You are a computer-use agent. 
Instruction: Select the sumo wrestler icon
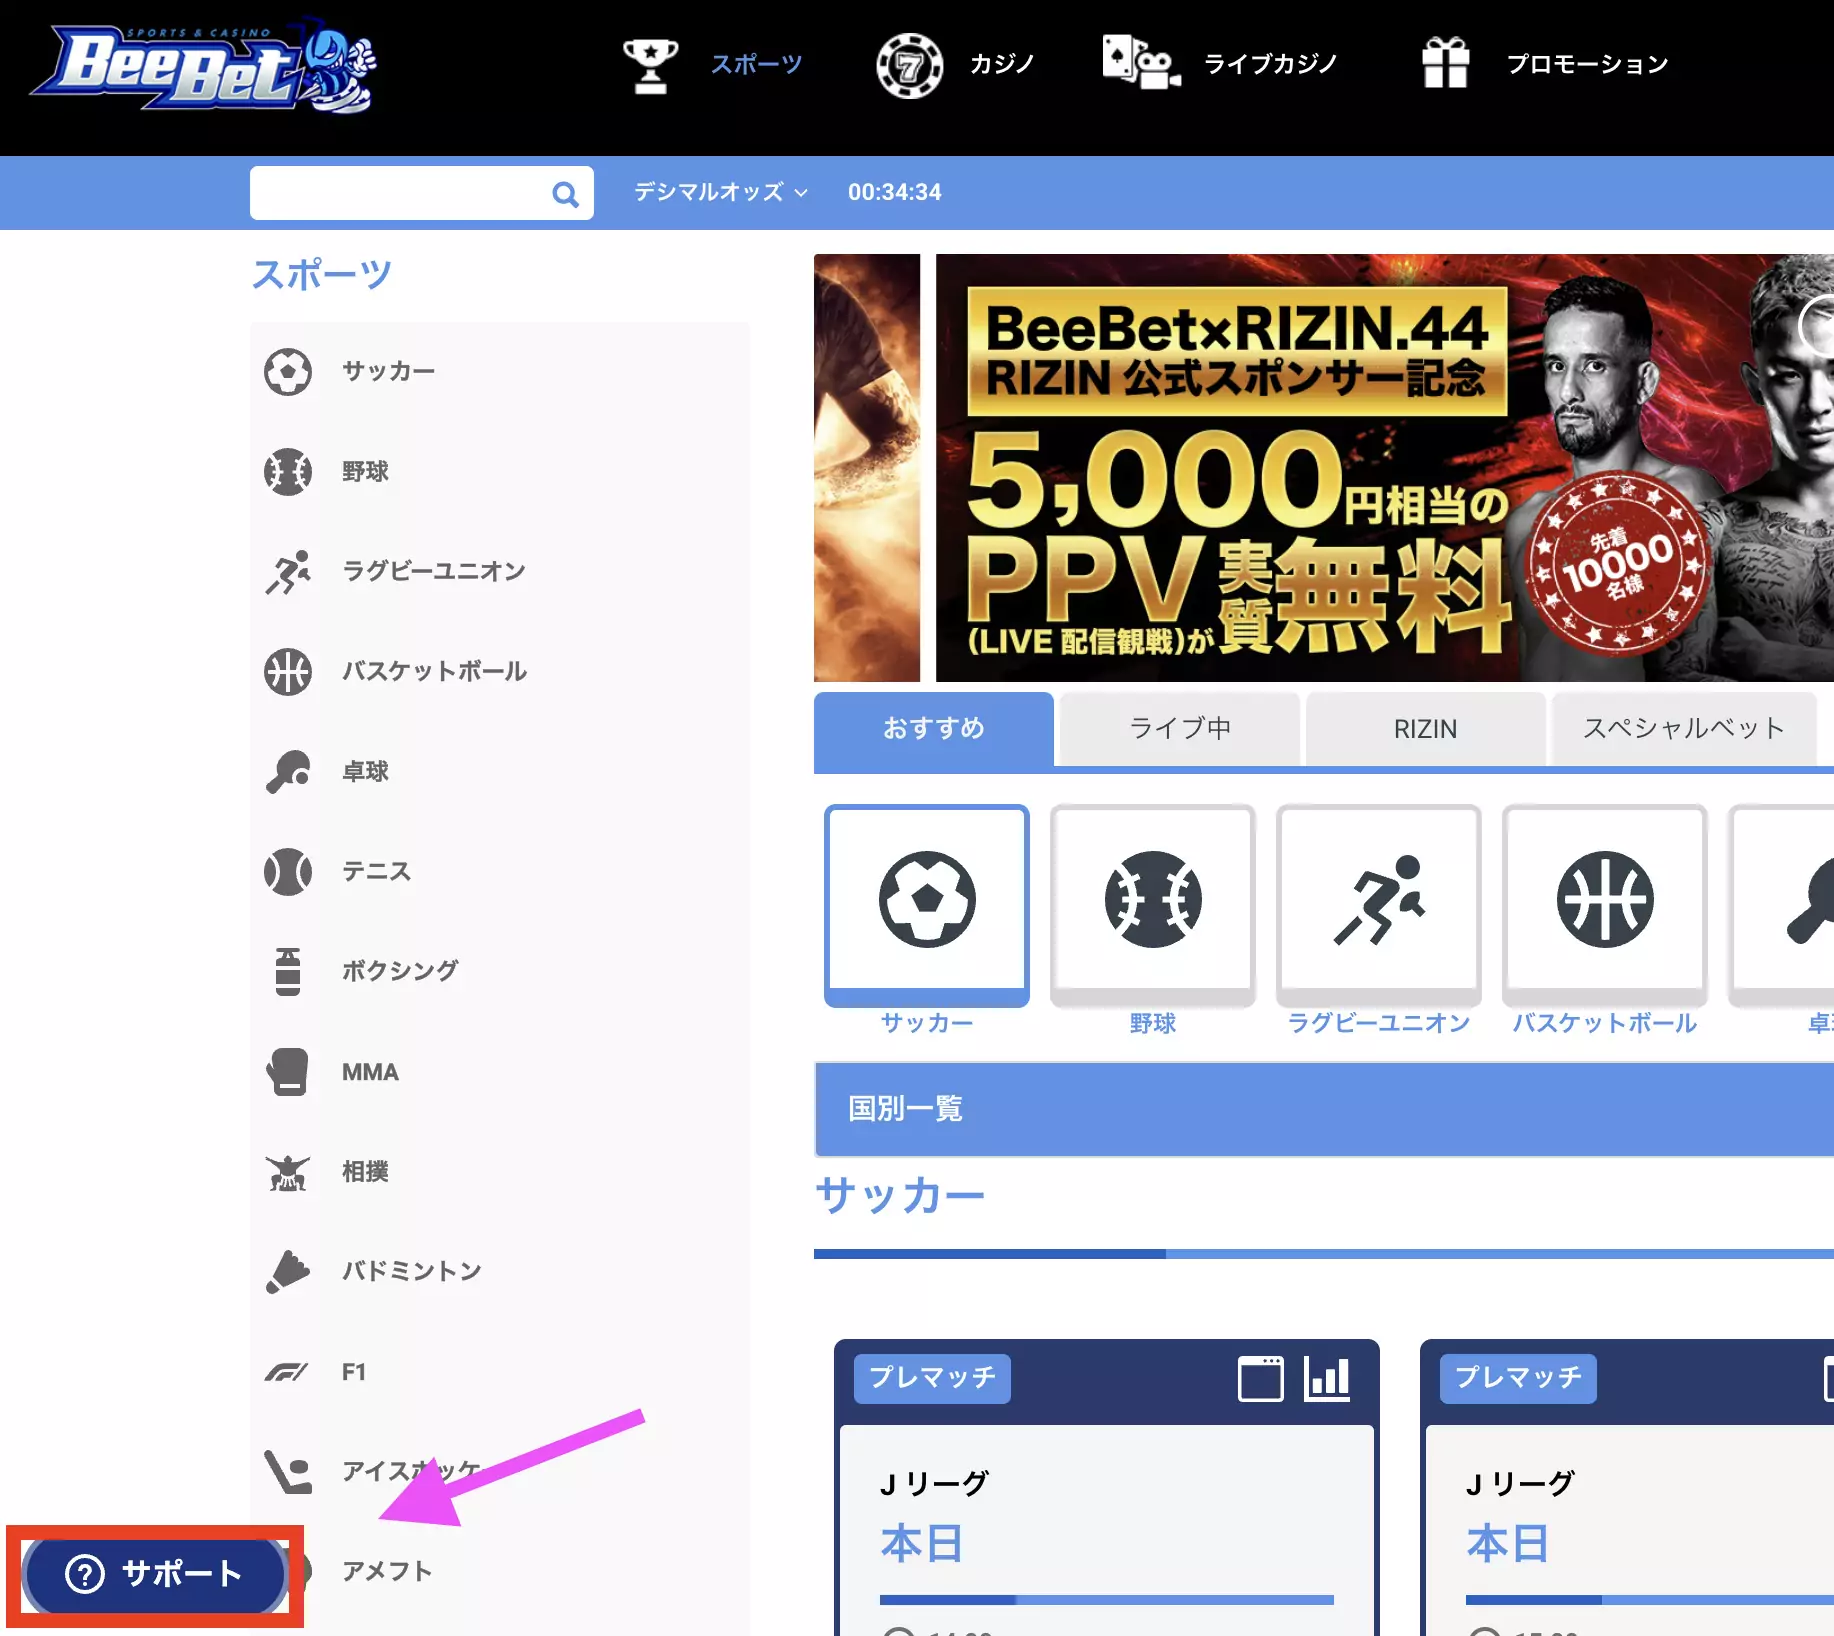point(288,1172)
